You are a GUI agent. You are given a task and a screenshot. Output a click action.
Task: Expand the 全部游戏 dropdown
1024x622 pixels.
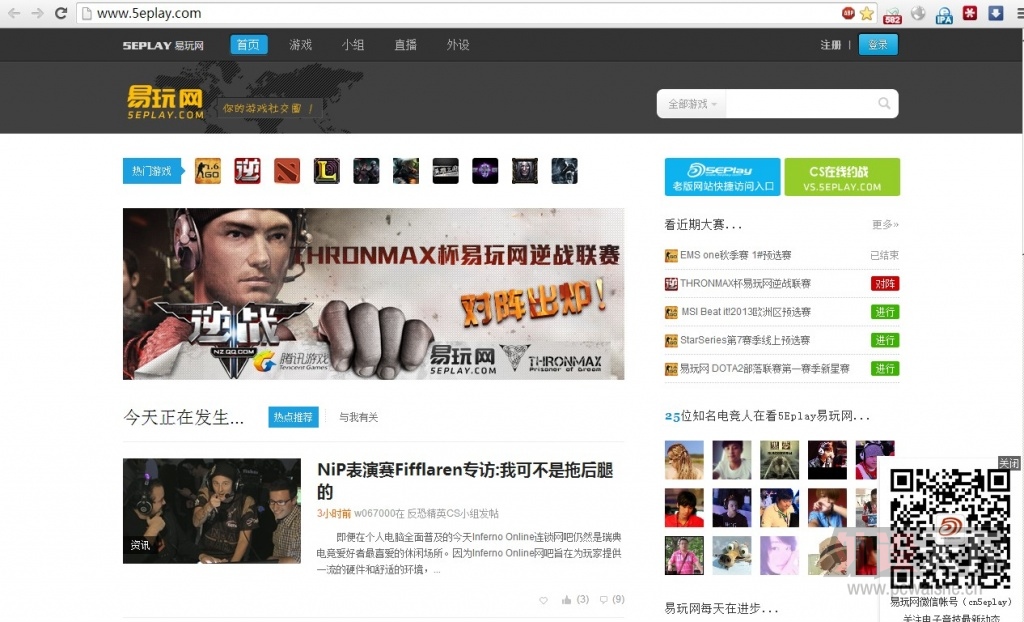click(692, 104)
